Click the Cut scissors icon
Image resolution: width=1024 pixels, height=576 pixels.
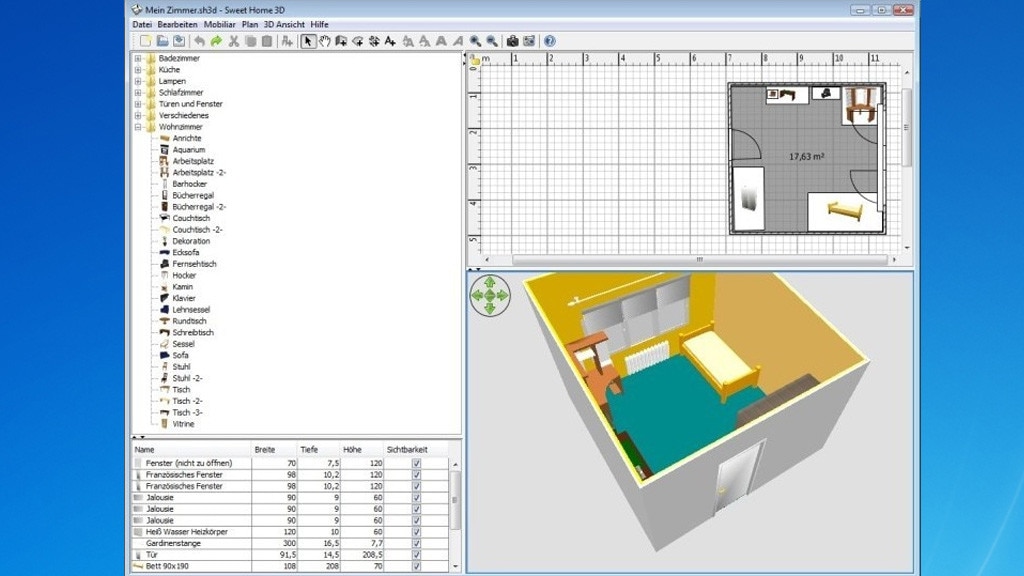tap(233, 41)
